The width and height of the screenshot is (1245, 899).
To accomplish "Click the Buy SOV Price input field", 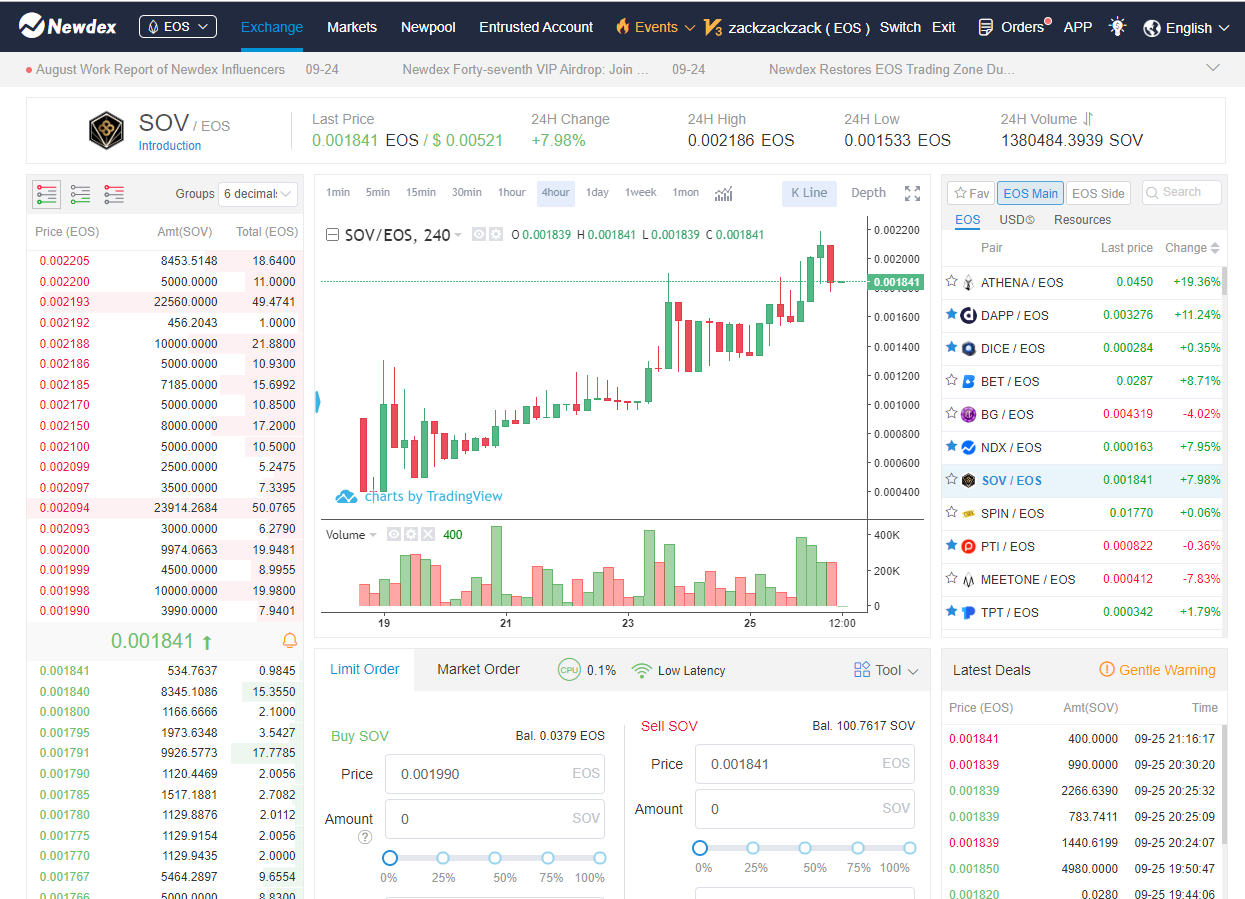I will tap(494, 774).
